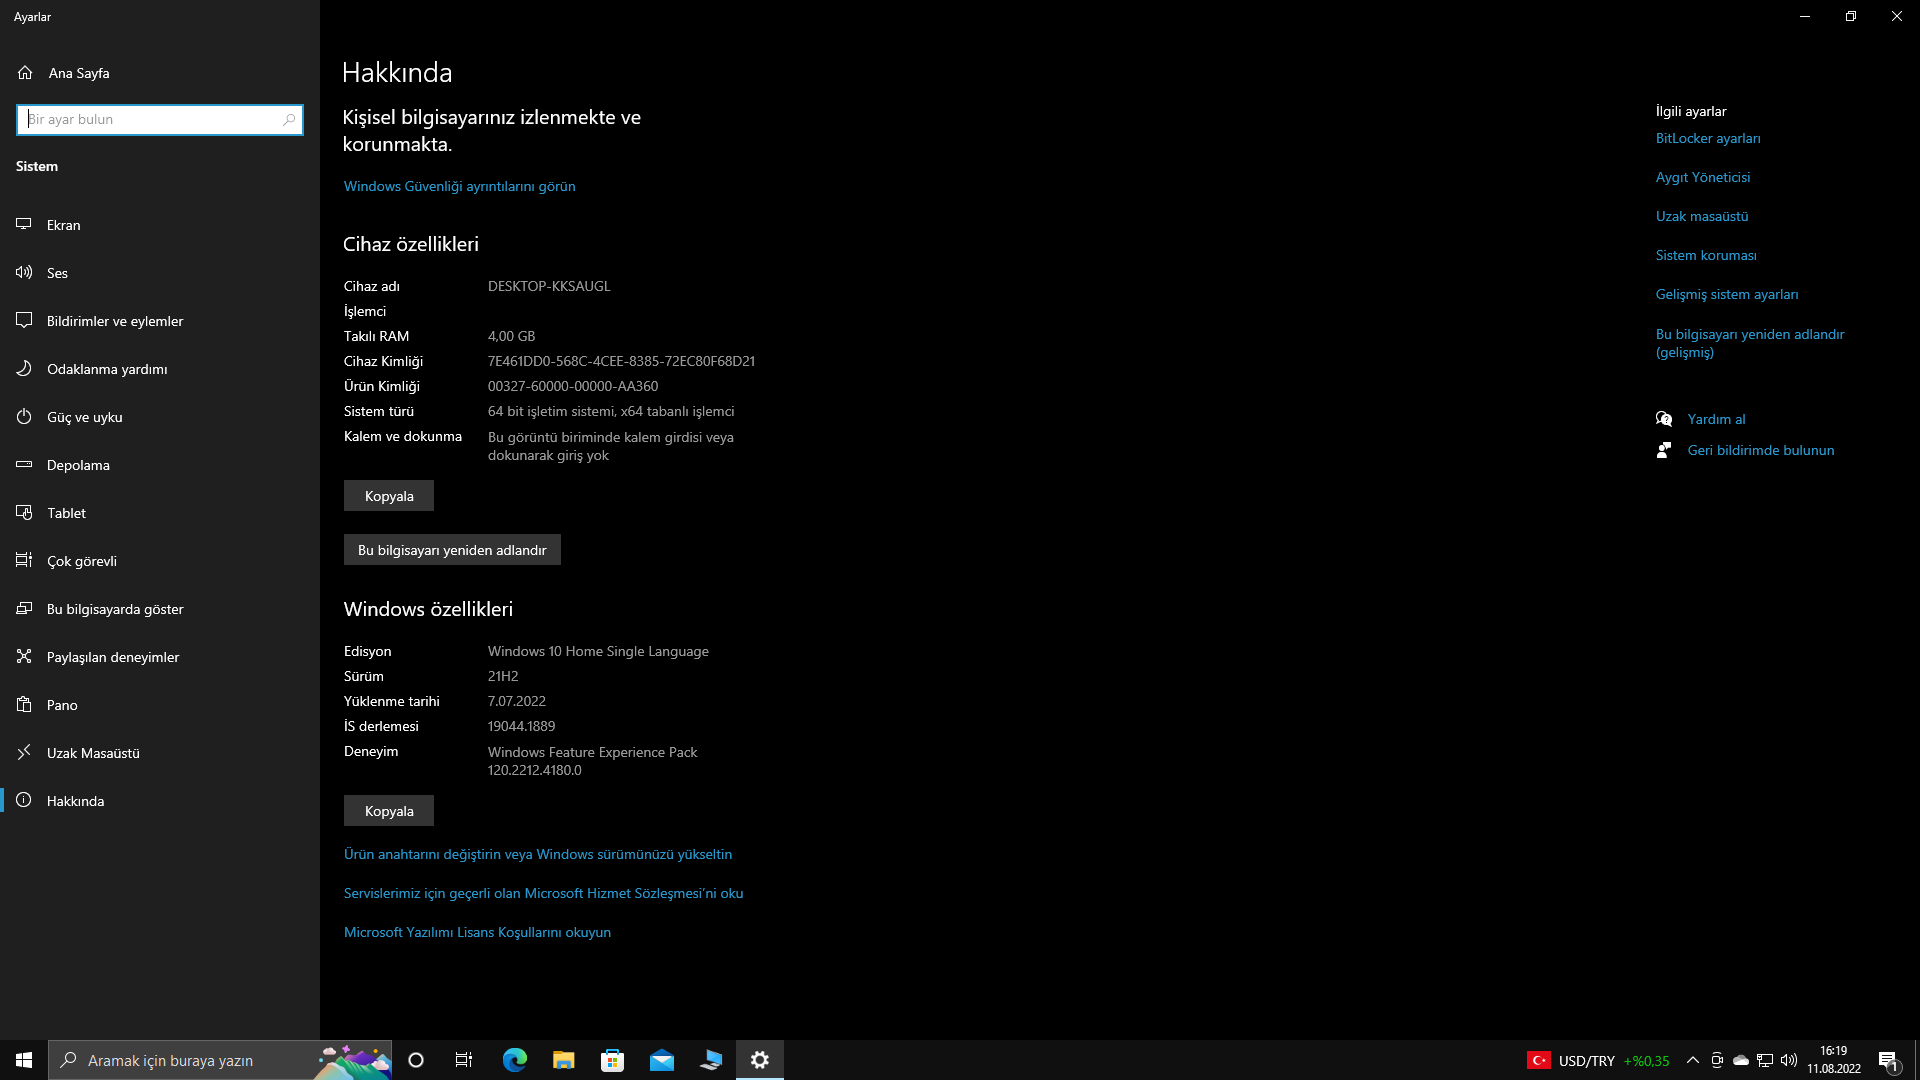Open the Microsoft Store taskbar icon

tap(612, 1060)
